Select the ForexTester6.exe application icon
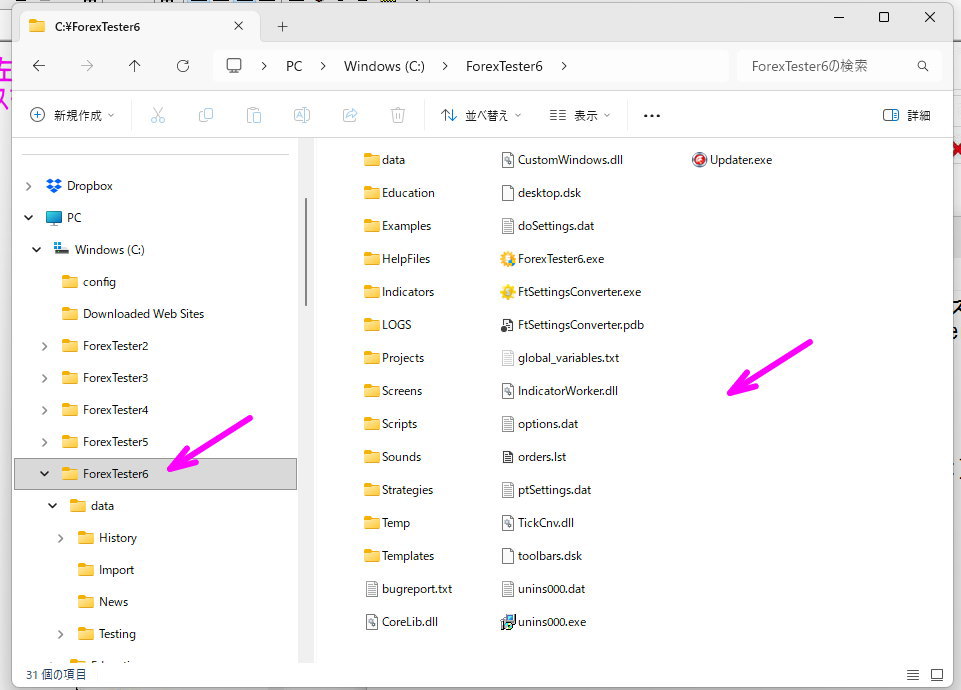The width and height of the screenshot is (961, 690). click(507, 259)
